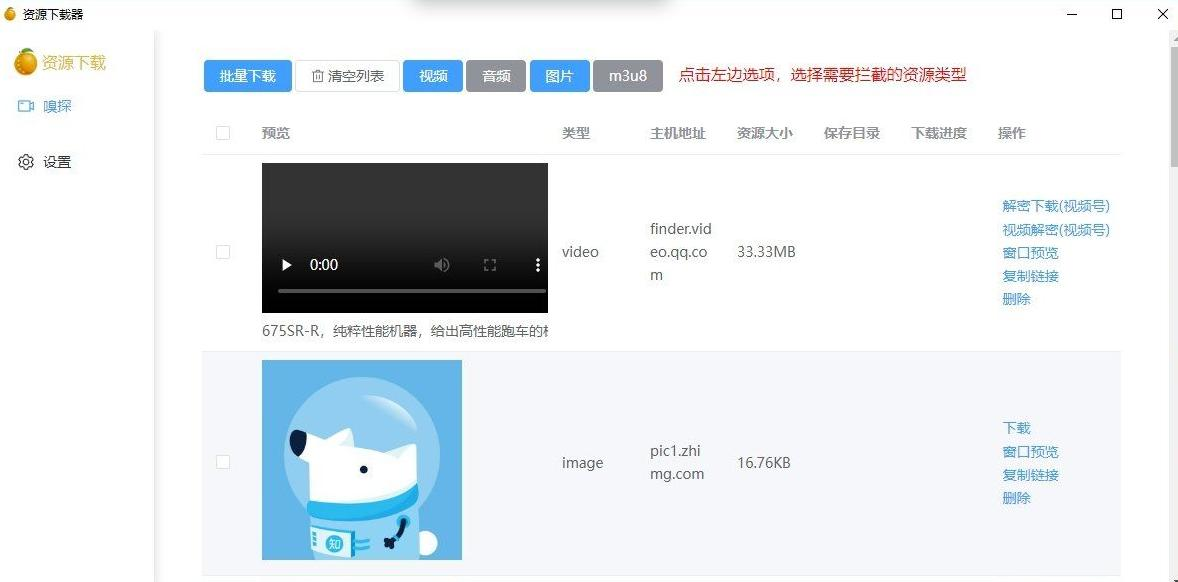
Task: Toggle 视频 resource type filter
Action: coord(433,76)
